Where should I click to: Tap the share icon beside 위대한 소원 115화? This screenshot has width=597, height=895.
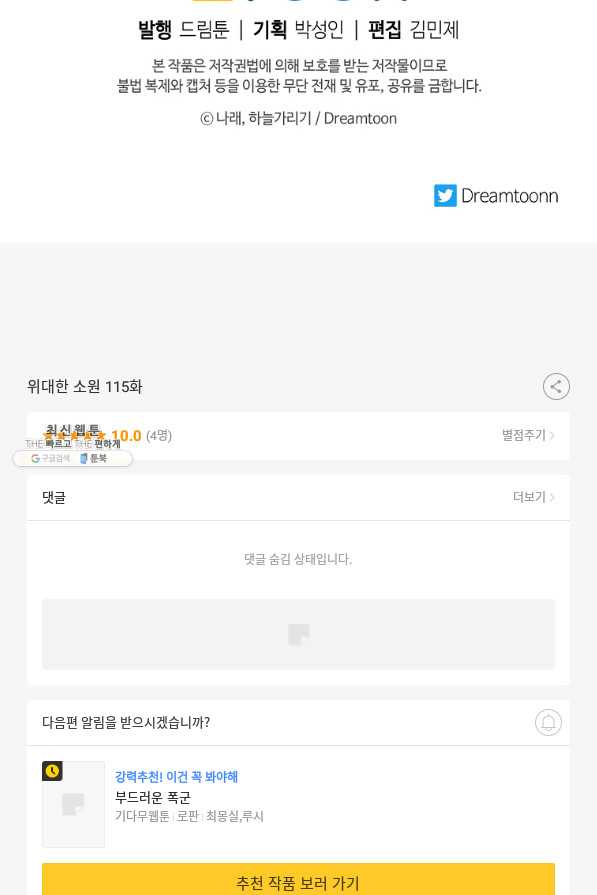pos(556,386)
